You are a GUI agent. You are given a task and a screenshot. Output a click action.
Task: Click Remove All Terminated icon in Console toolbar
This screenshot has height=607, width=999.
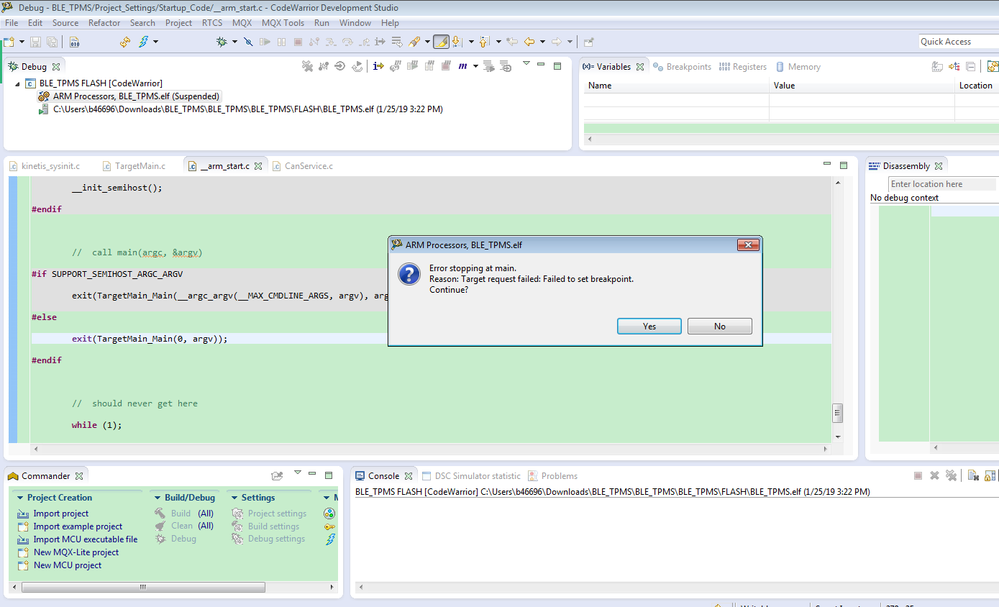click(x=951, y=476)
